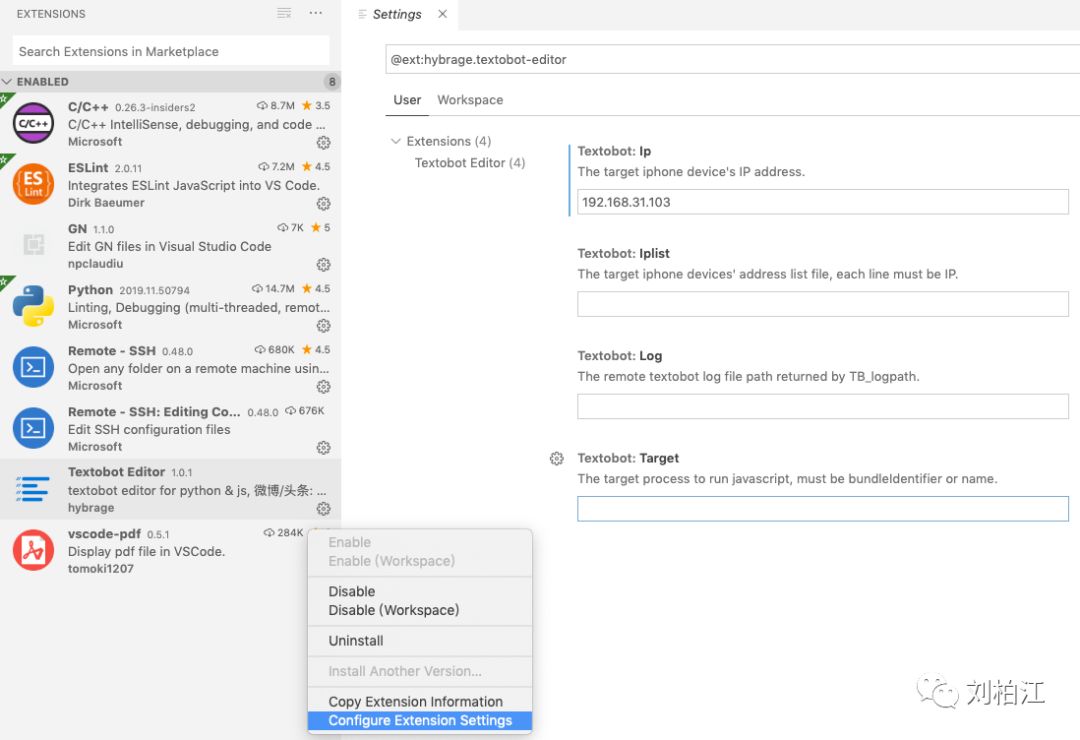Click the GN extension placeholder icon

tap(34, 245)
